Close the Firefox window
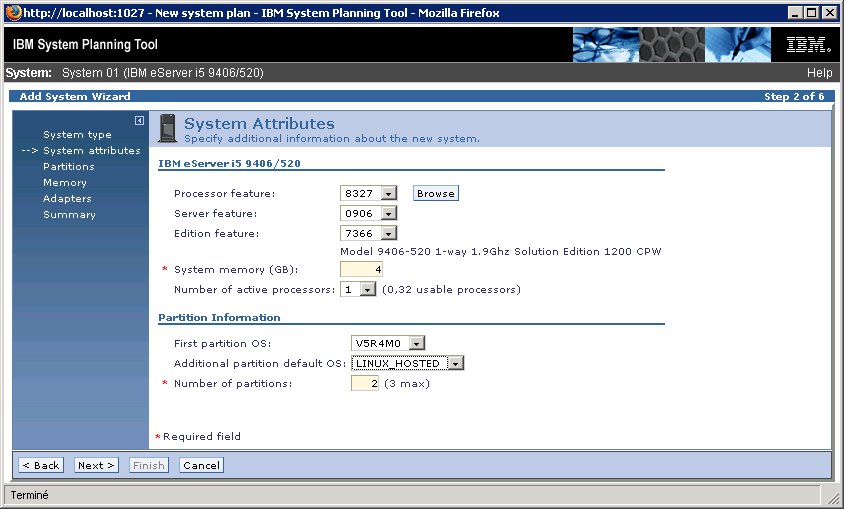Screen dimensions: 844x509 click(829, 12)
